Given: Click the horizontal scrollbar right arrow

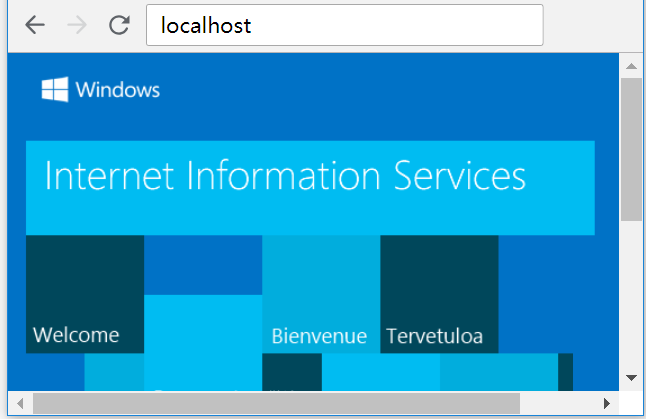Looking at the screenshot, I should tap(606, 403).
